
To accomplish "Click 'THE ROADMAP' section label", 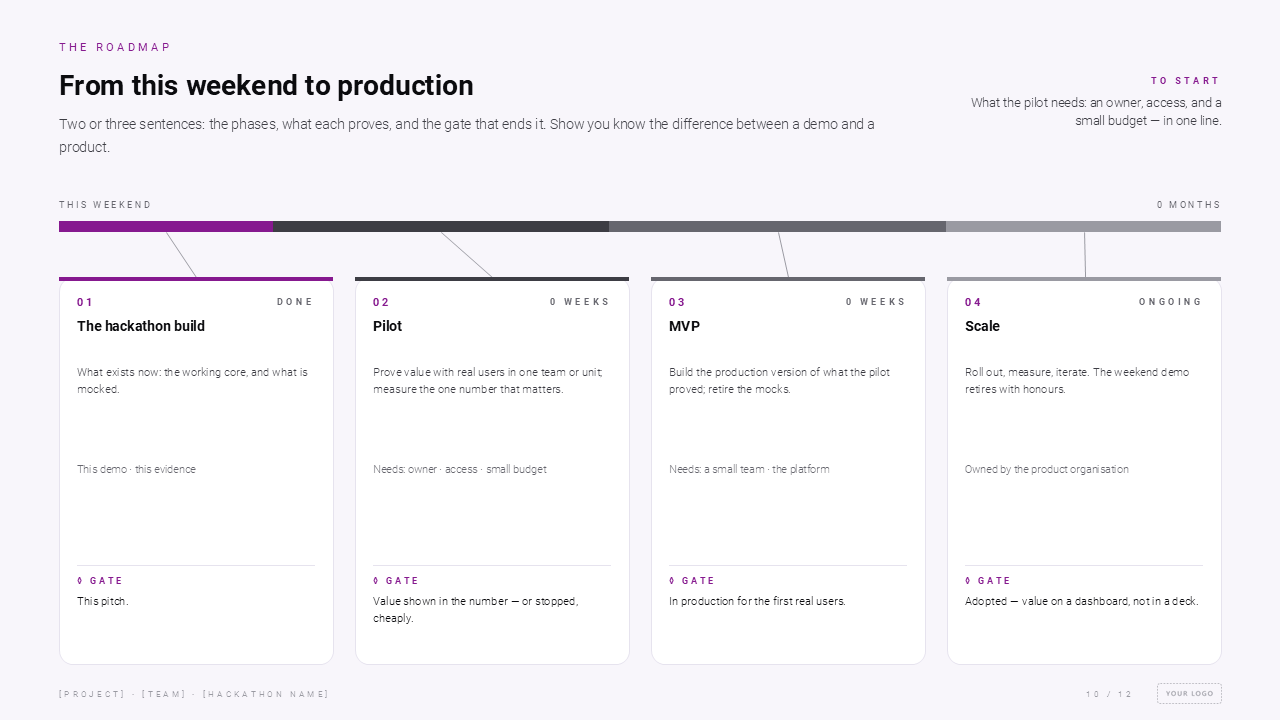I will click(115, 47).
